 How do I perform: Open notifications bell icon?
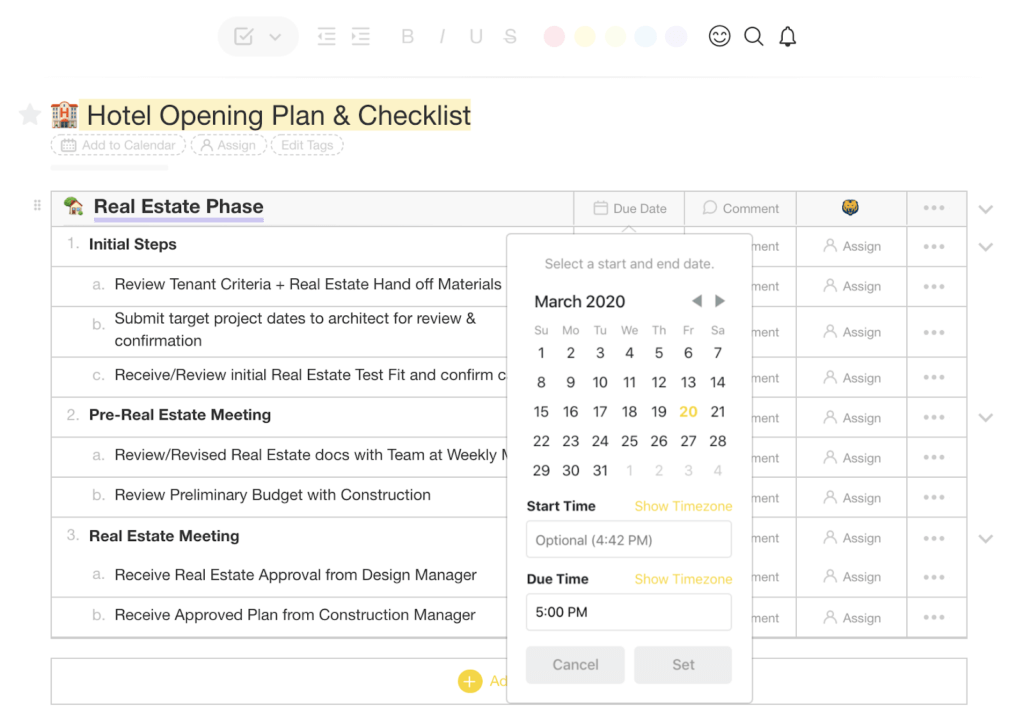(788, 37)
